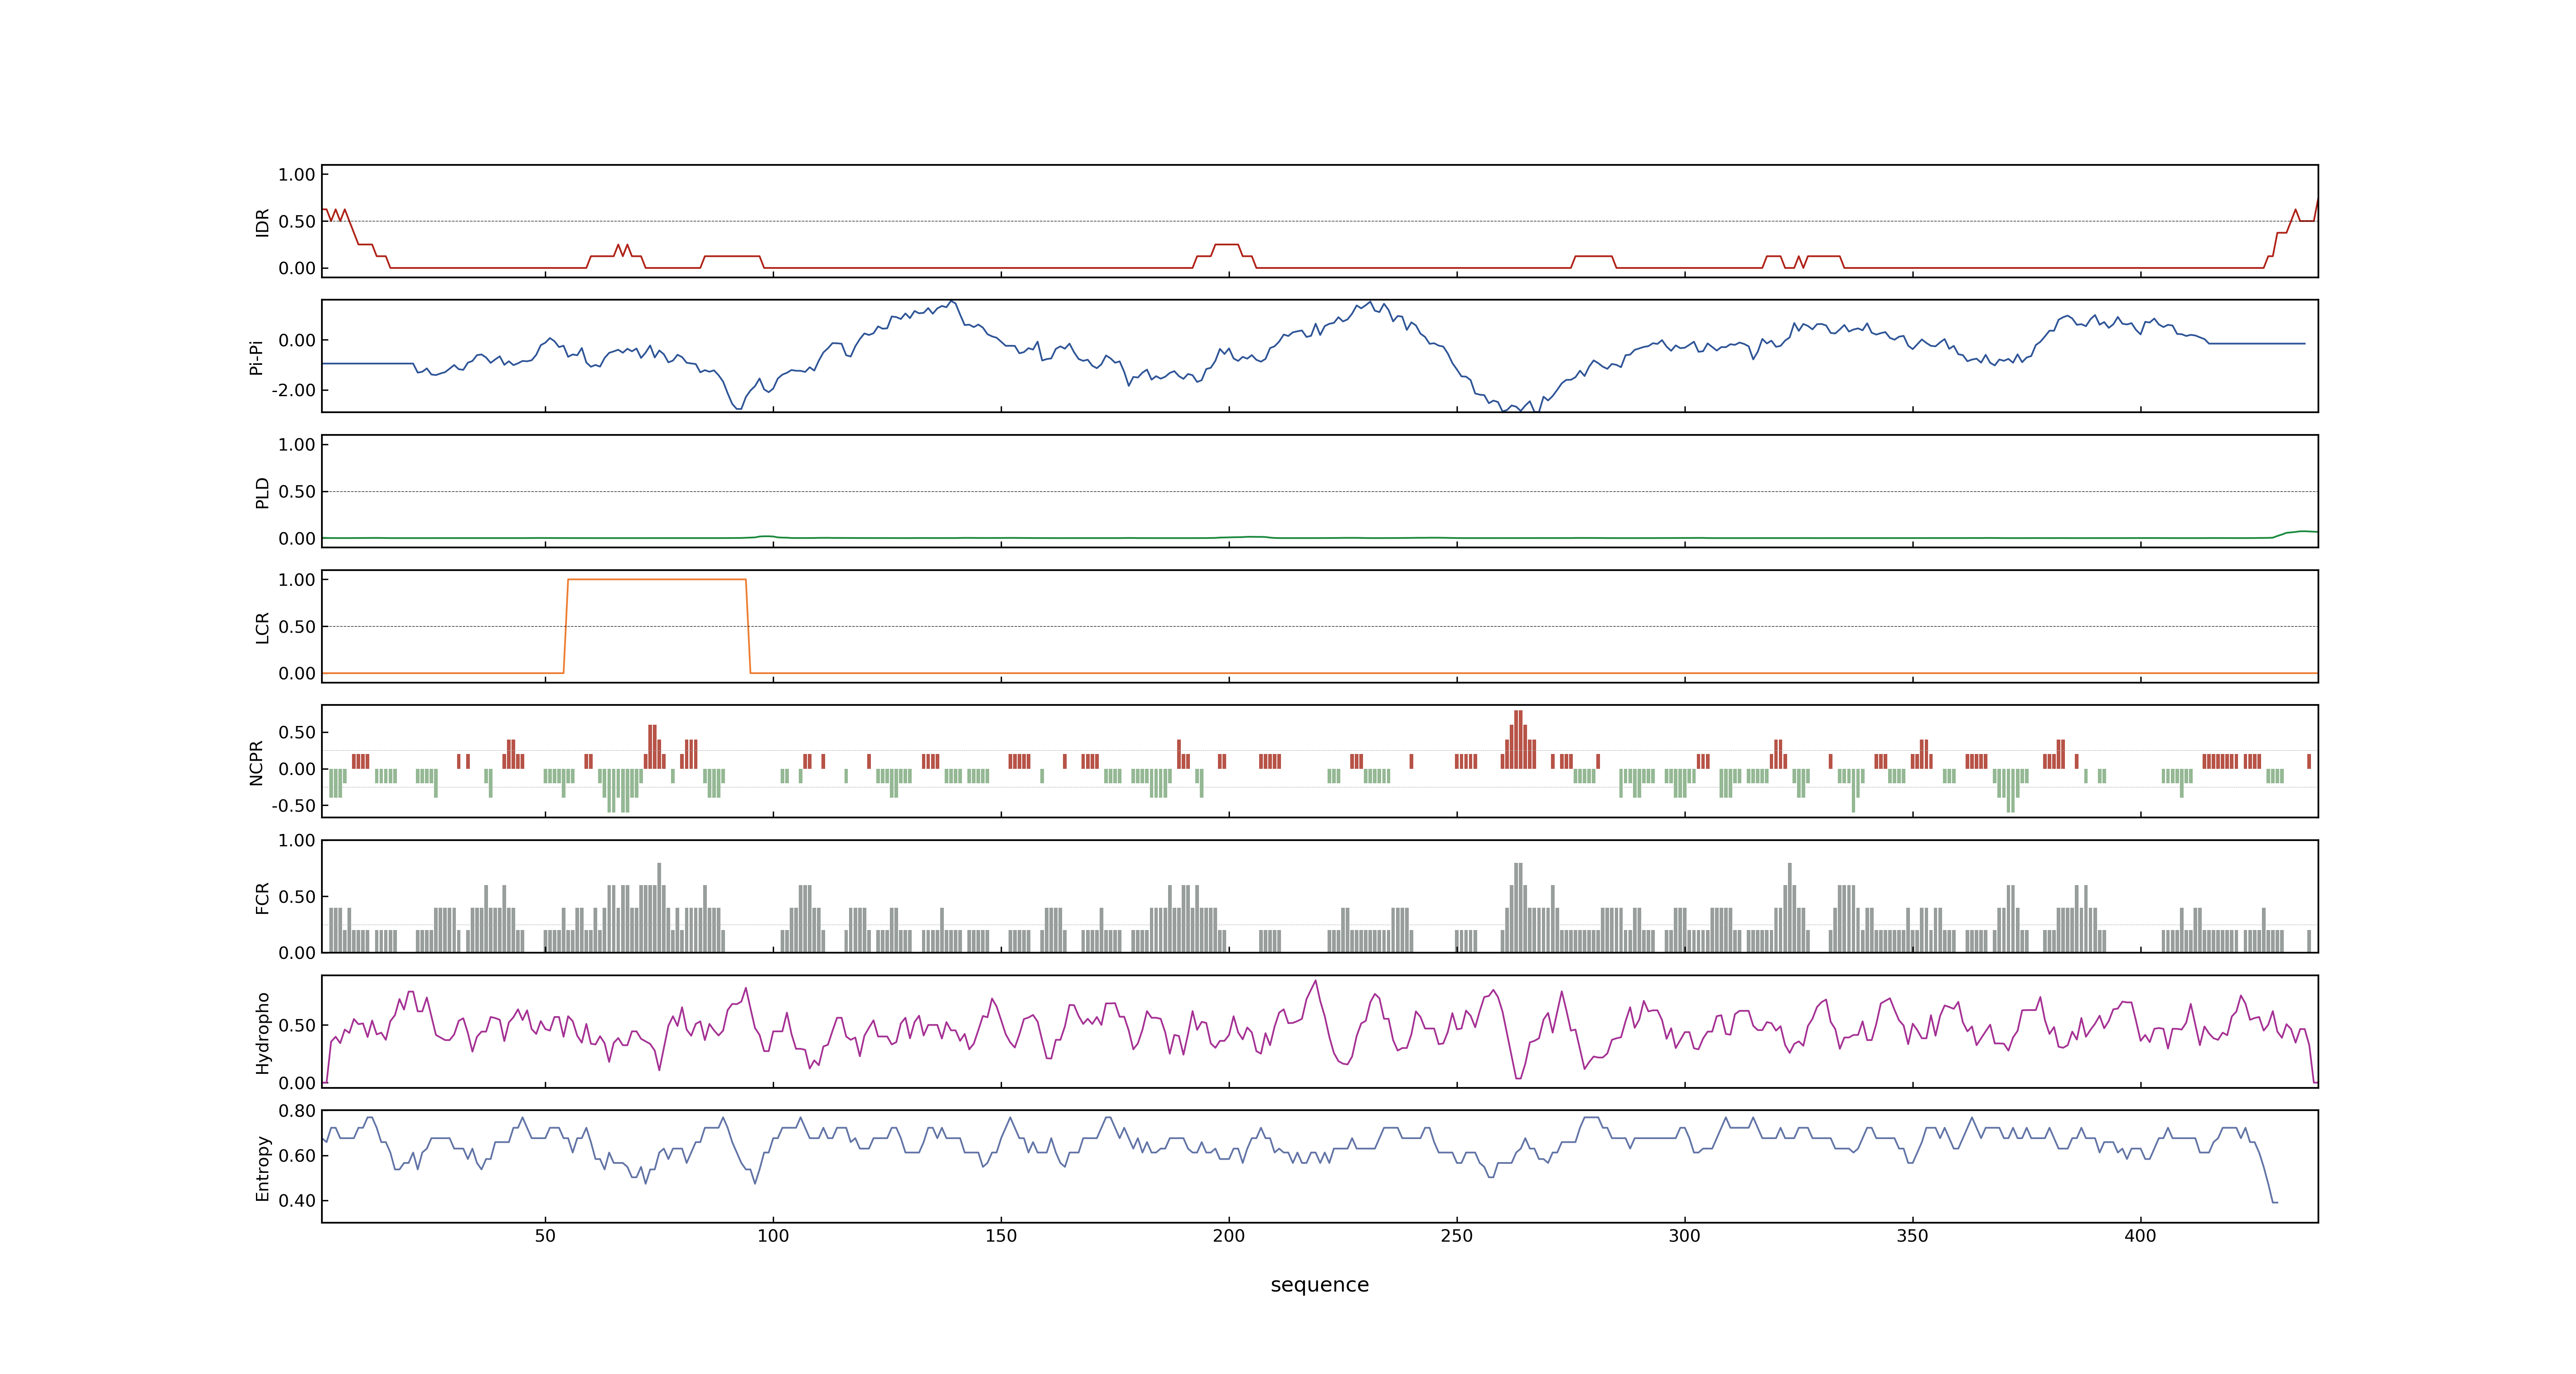Click the "IDR" y-axis label
This screenshot has height=1374, width=2576.
262,222
